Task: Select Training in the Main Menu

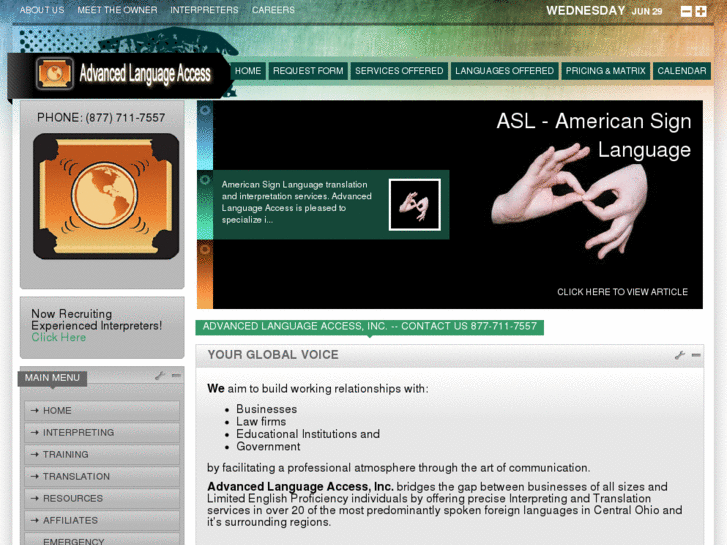Action: point(102,455)
